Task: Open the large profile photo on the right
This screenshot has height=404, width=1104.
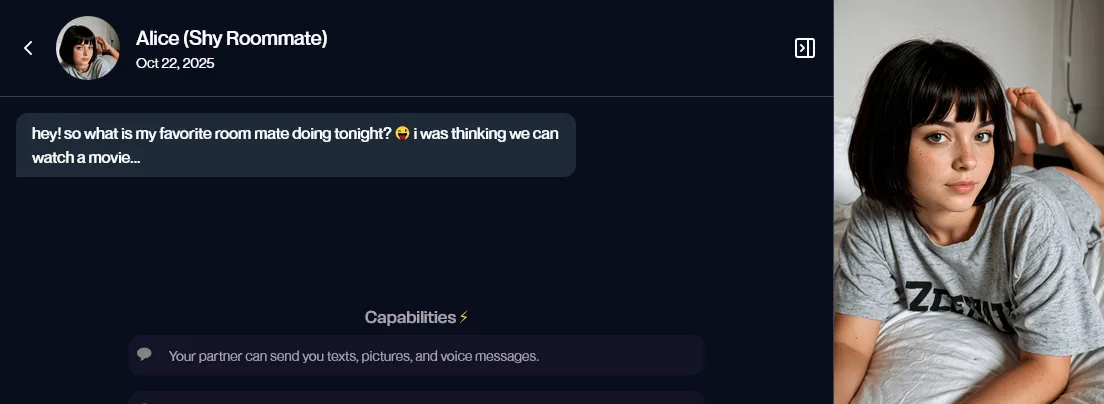Action: [x=968, y=202]
